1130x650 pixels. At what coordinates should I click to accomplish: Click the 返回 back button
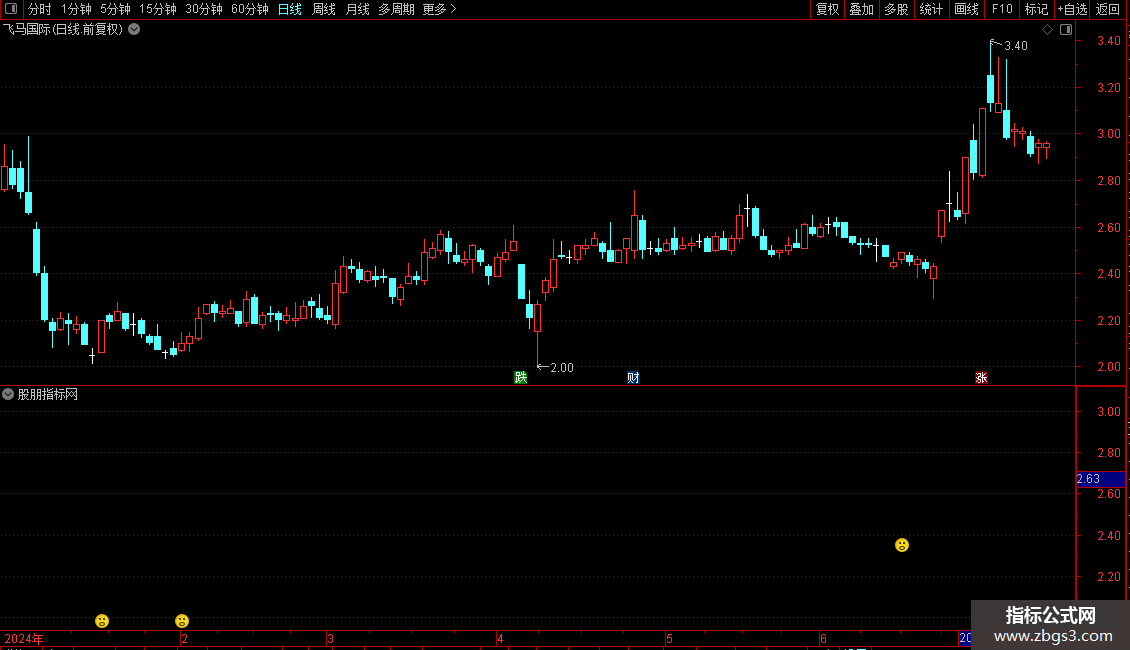click(1108, 9)
